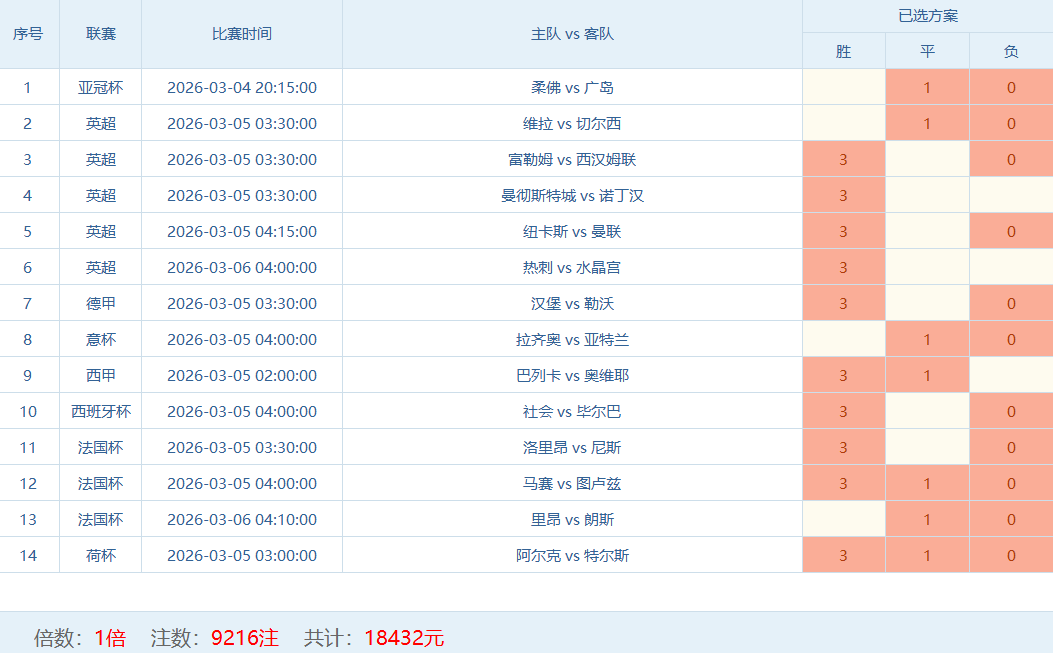Toggle the win pick for 汉堡 vs 勒沃
This screenshot has width=1053, height=653.
[843, 303]
